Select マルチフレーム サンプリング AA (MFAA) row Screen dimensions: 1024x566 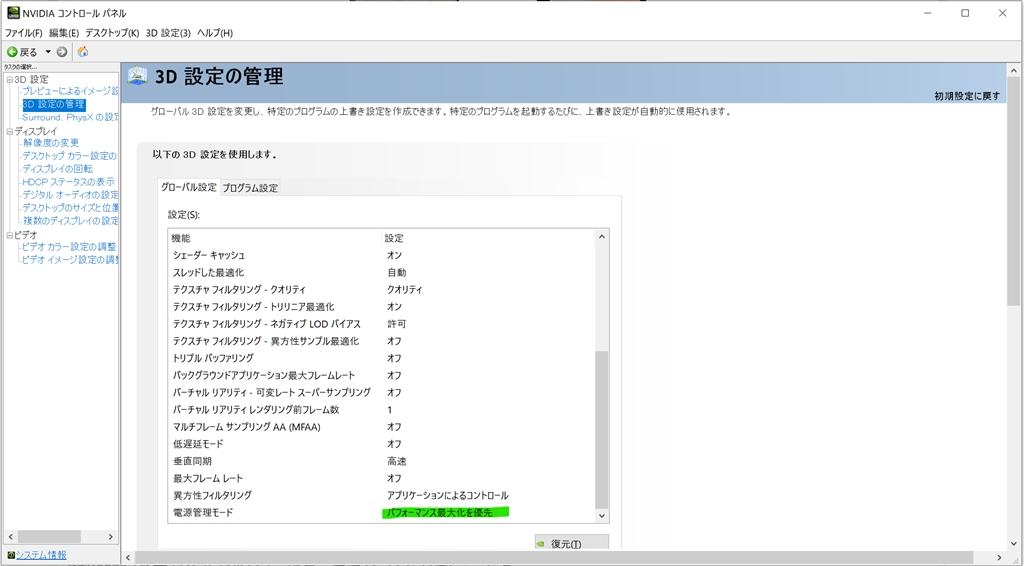(382, 426)
